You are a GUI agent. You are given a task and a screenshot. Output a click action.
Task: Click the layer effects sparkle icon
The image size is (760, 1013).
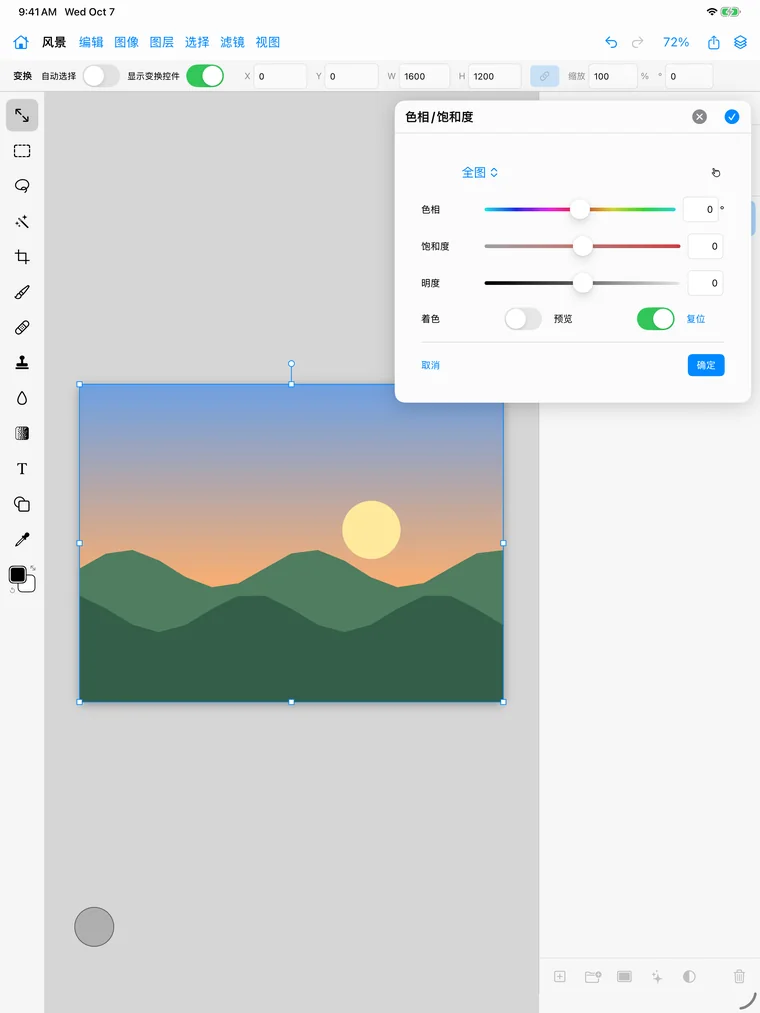[657, 977]
